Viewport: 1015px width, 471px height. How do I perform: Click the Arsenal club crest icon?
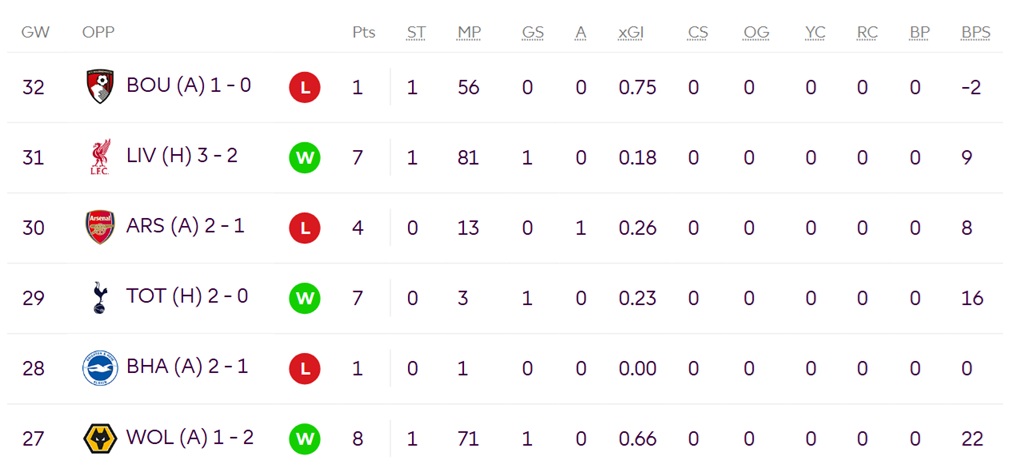click(x=100, y=227)
